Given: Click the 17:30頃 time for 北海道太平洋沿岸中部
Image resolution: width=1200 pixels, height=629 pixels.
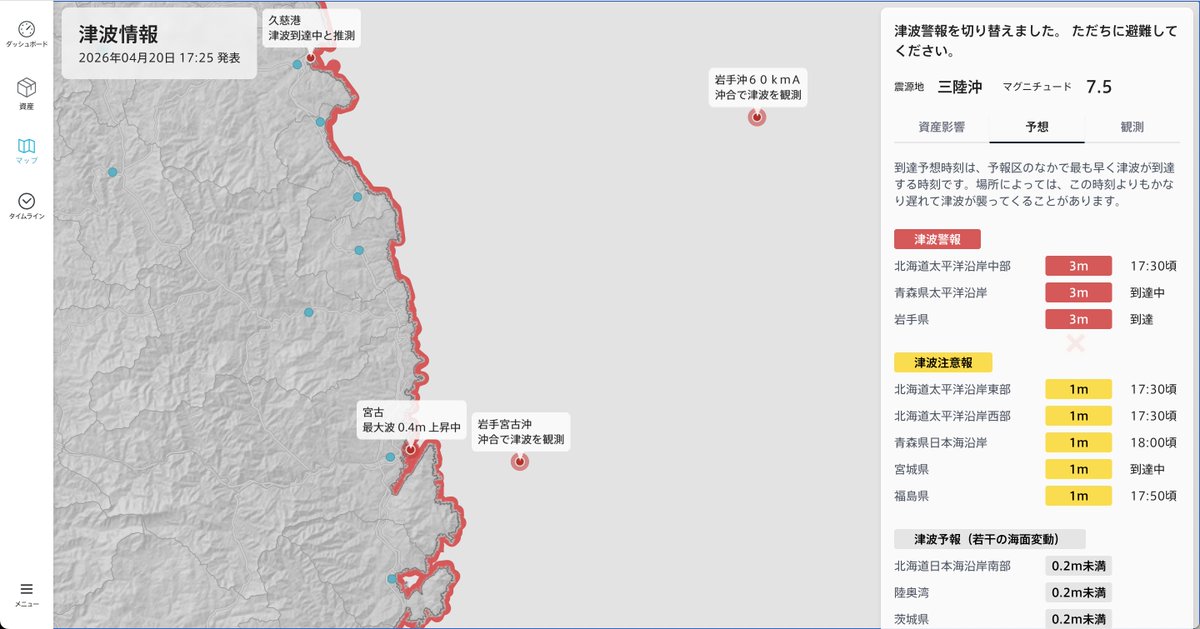Looking at the screenshot, I should [x=1153, y=266].
